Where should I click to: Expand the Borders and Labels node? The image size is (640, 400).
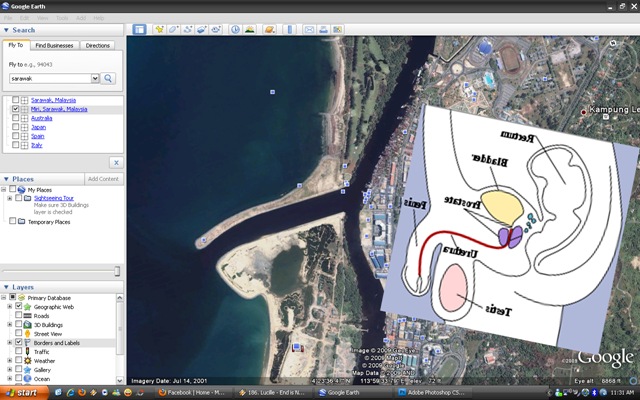[x=10, y=342]
